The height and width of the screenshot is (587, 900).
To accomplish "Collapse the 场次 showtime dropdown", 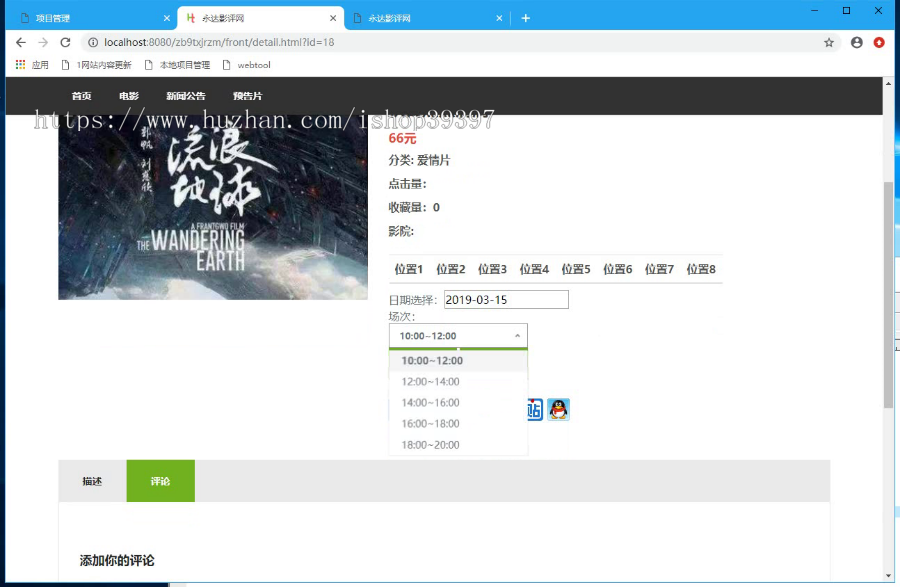I will point(458,336).
